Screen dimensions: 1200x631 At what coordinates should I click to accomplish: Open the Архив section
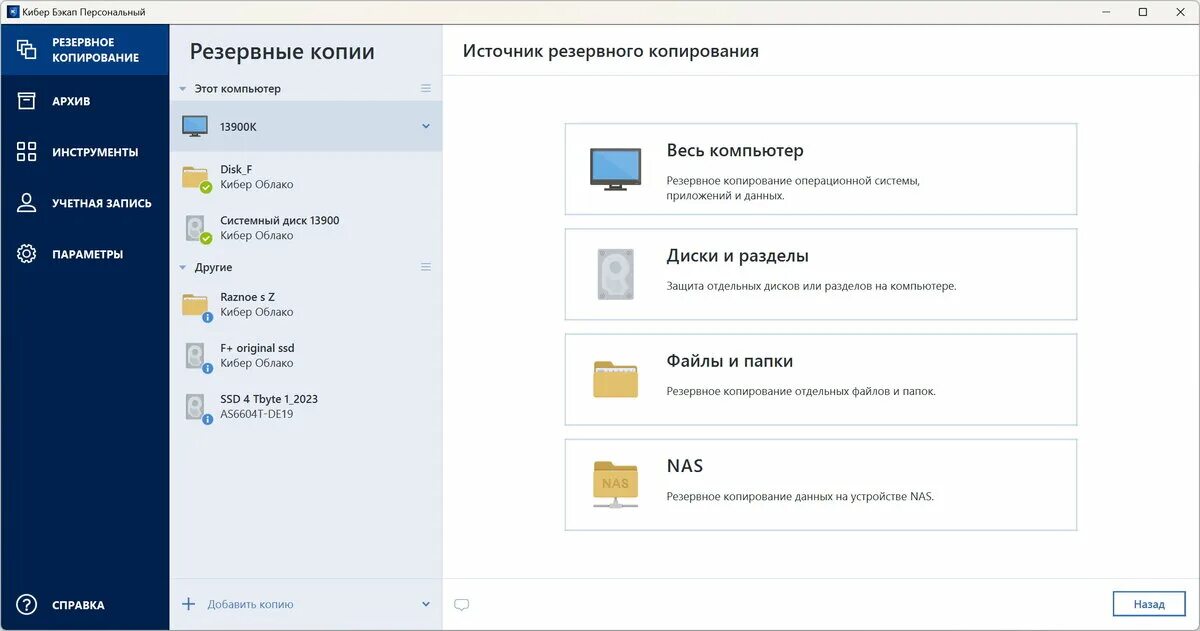(x=85, y=101)
